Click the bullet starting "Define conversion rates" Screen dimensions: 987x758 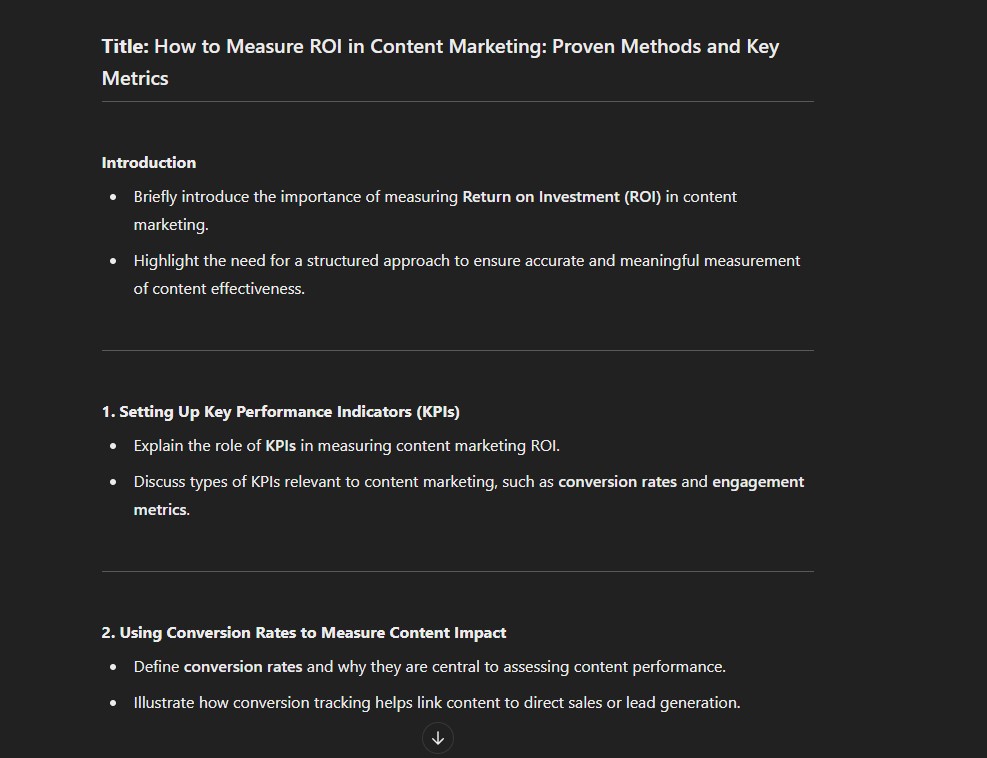coord(429,667)
